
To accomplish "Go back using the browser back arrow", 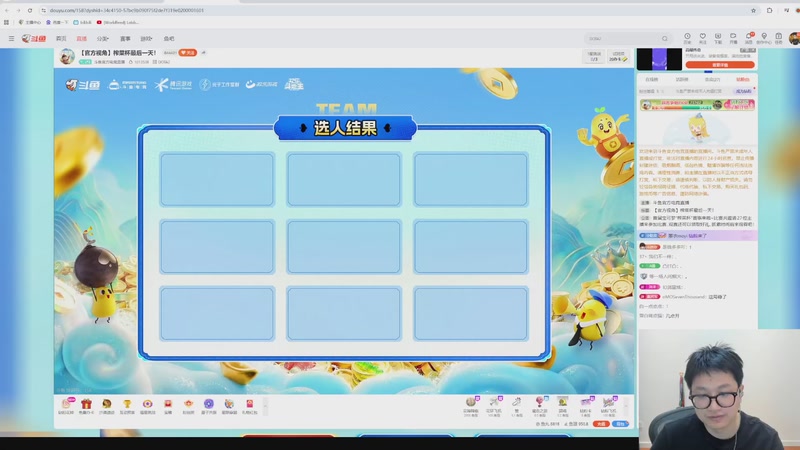I will click(7, 10).
